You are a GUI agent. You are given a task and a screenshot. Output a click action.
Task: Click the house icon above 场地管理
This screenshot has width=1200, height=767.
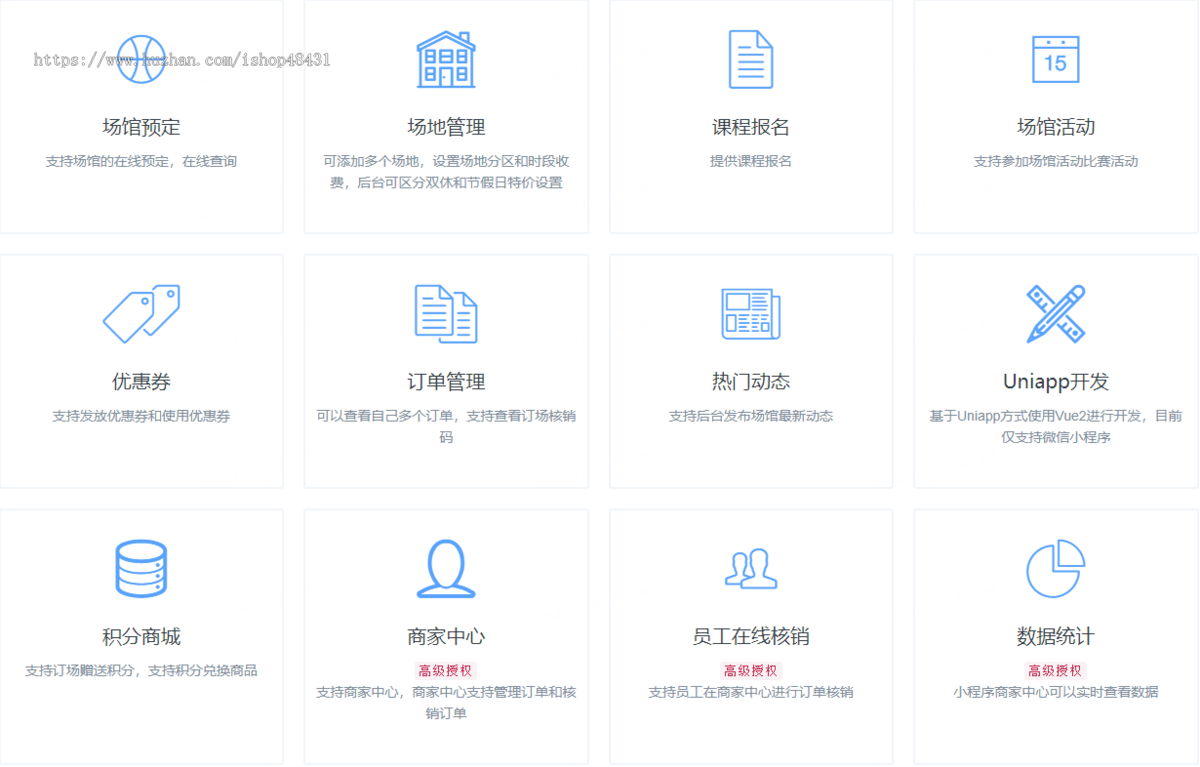tap(446, 59)
